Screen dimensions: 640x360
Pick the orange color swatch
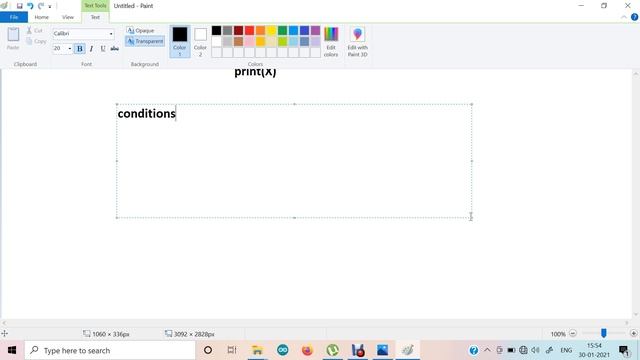pyautogui.click(x=260, y=30)
